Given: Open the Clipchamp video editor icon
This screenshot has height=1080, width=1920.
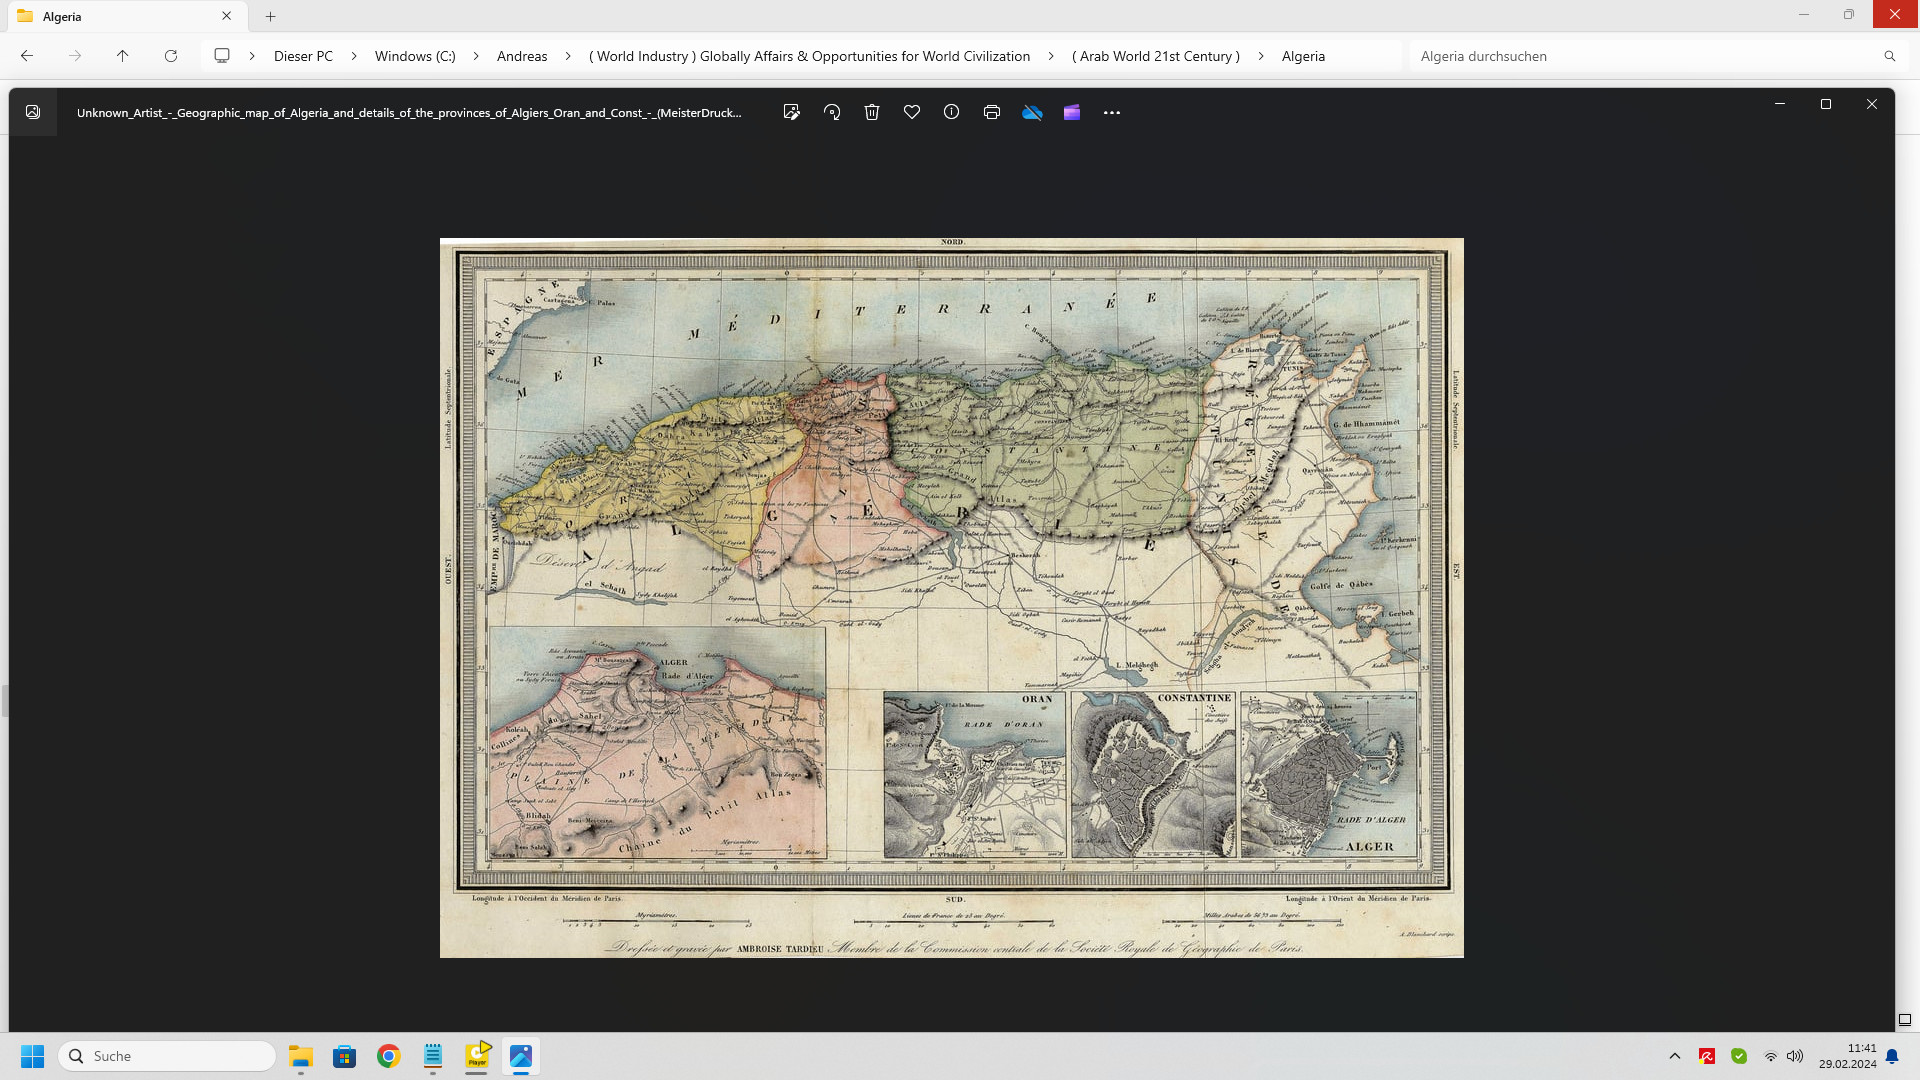Looking at the screenshot, I should (1072, 112).
